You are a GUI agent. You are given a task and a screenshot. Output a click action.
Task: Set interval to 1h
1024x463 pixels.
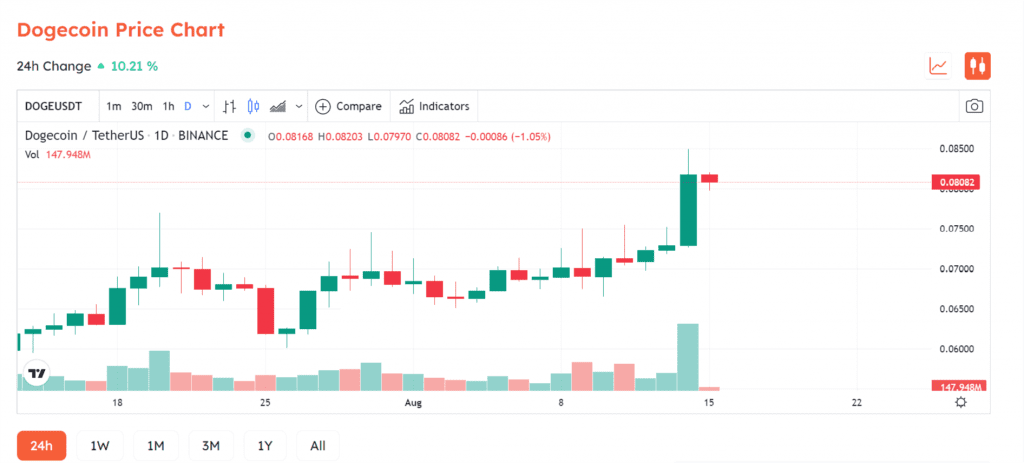[168, 106]
